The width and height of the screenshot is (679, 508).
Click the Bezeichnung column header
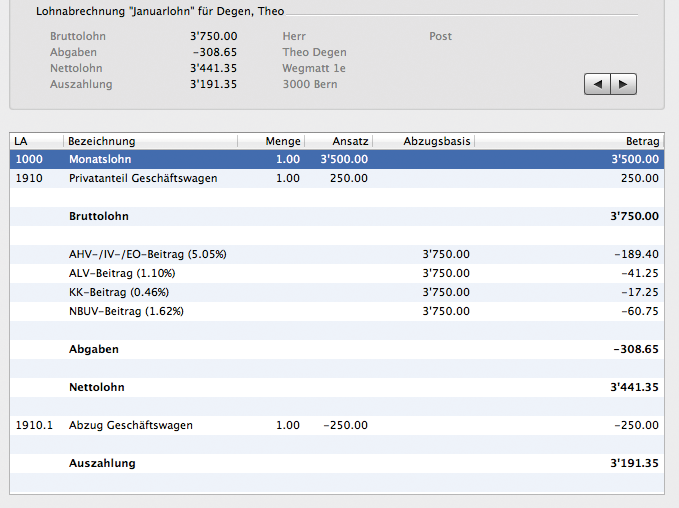click(150, 141)
